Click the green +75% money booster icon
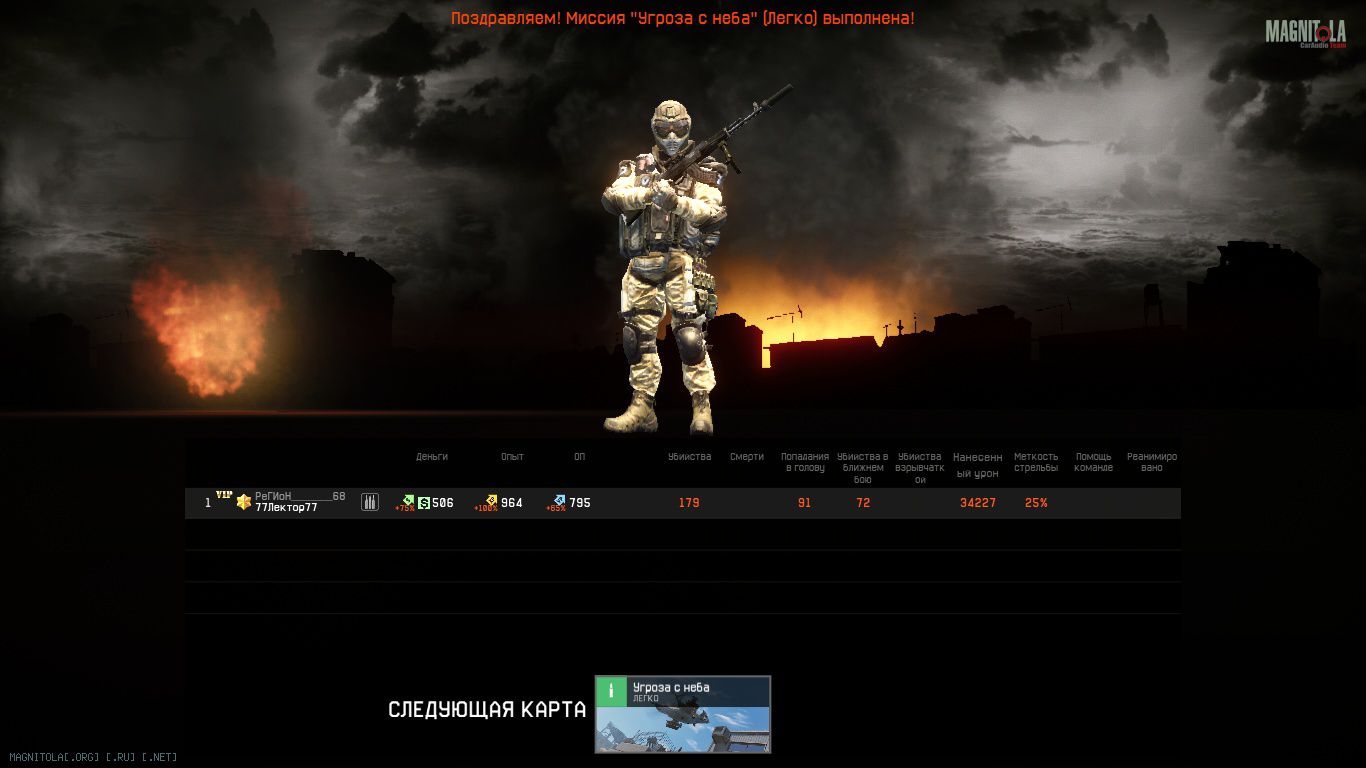 [407, 501]
